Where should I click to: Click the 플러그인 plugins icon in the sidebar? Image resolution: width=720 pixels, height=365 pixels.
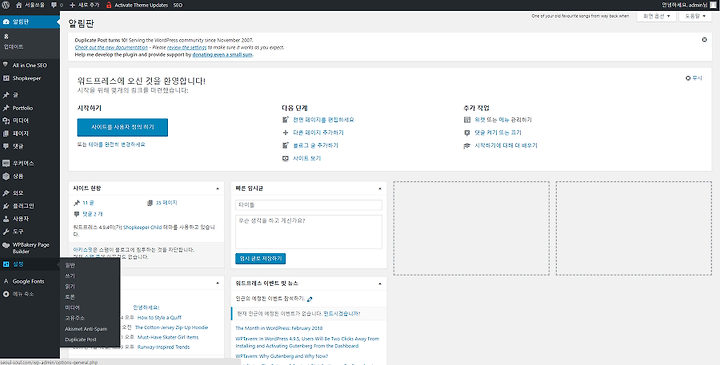tap(6, 206)
